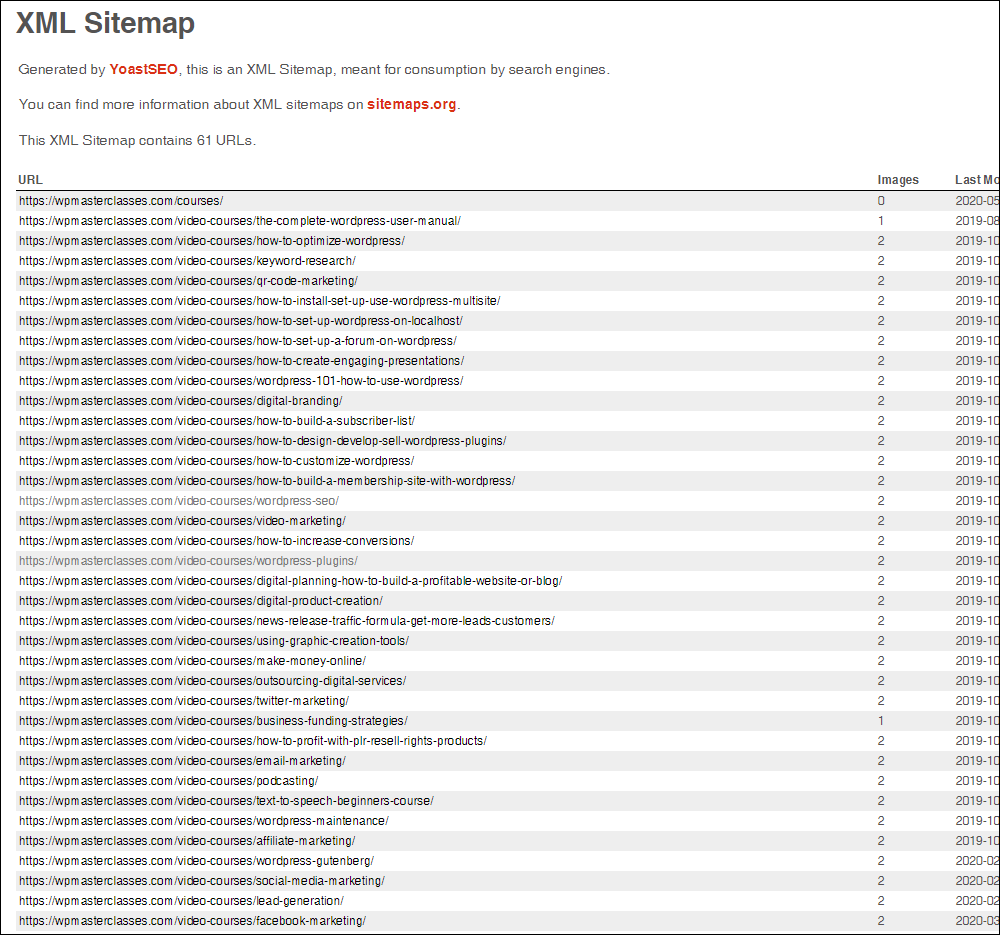Click the 'contains 61 URLs' sentence
This screenshot has height=935, width=1000.
(137, 140)
